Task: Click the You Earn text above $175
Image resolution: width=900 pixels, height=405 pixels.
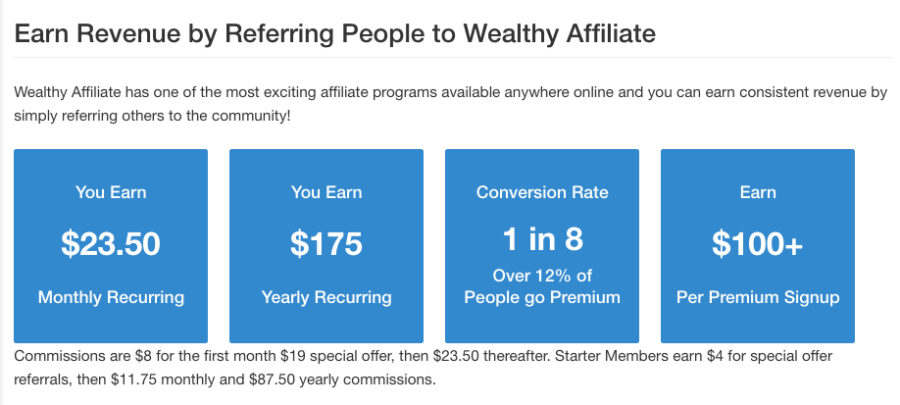Action: (x=326, y=192)
